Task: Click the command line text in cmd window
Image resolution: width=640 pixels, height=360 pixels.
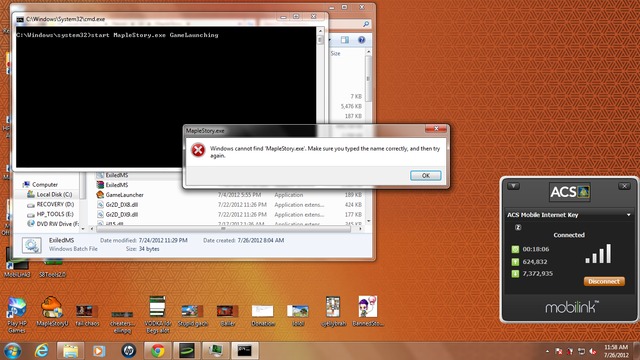Action: coord(117,35)
